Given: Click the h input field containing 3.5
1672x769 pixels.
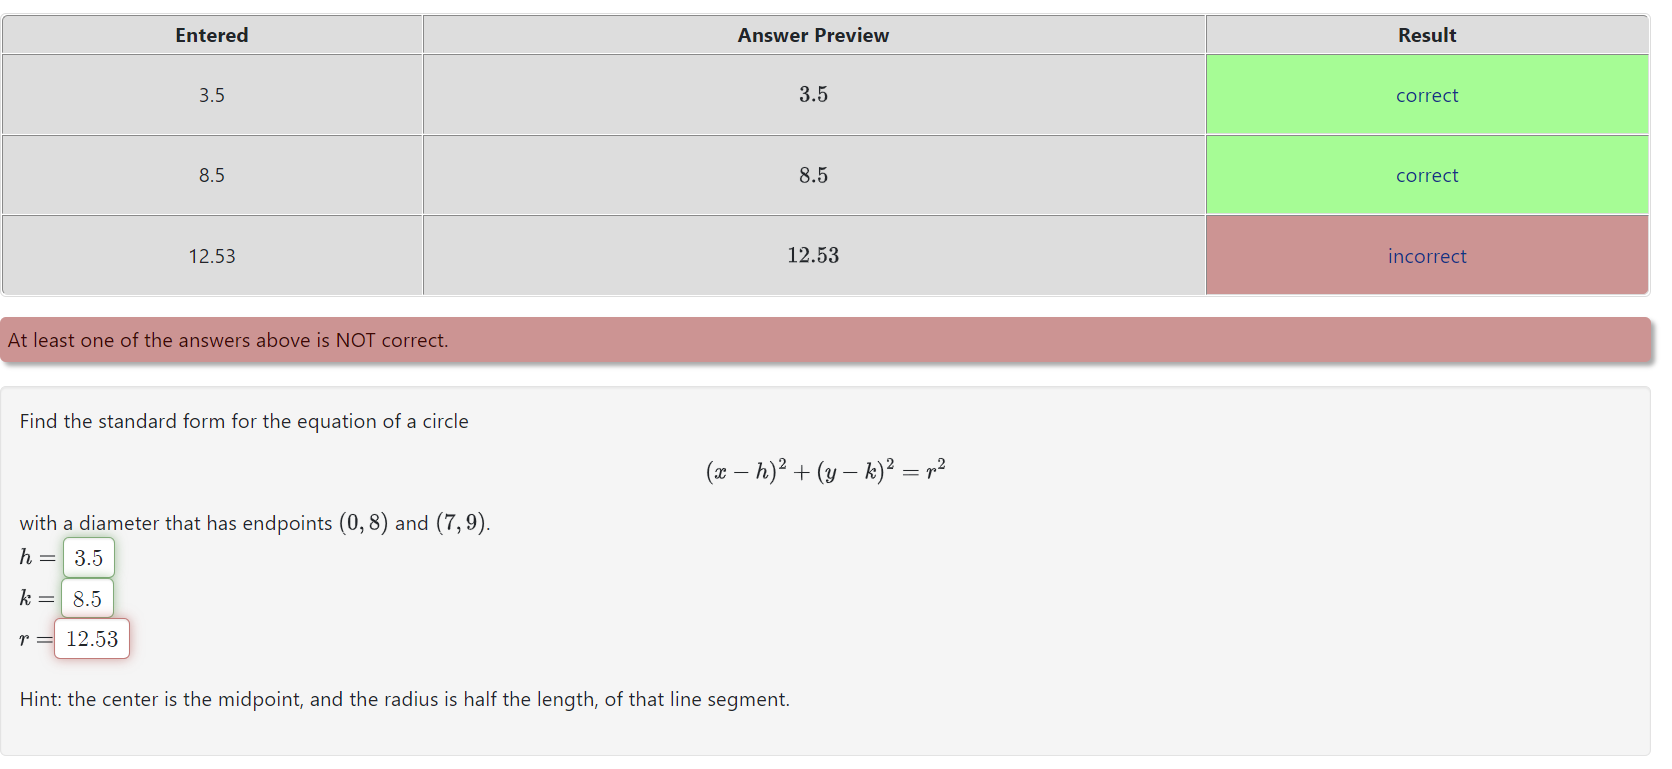Looking at the screenshot, I should pyautogui.click(x=88, y=558).
